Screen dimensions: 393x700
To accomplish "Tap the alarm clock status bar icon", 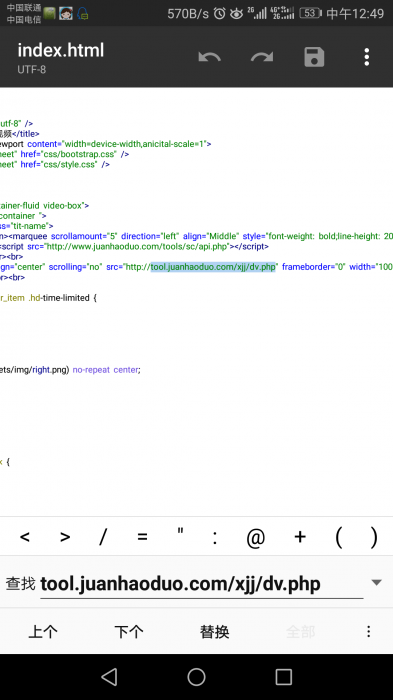I will click(219, 14).
